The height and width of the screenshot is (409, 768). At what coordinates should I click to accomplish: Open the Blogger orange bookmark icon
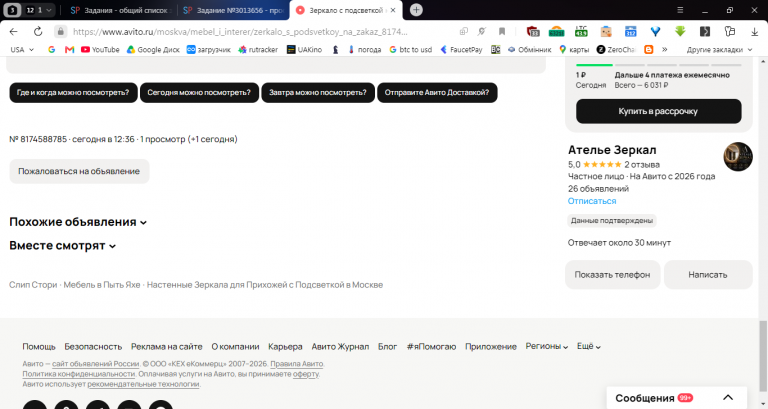pos(648,49)
